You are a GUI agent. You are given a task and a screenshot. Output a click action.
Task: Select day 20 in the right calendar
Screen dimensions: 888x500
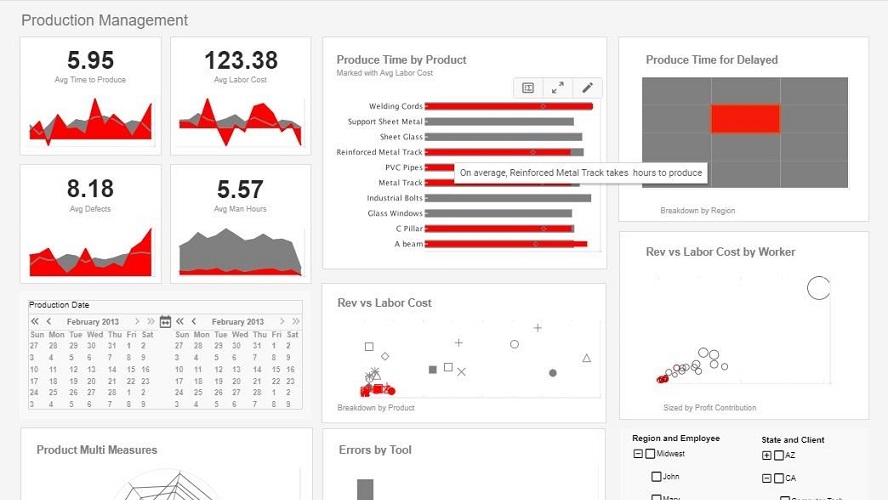click(x=237, y=381)
